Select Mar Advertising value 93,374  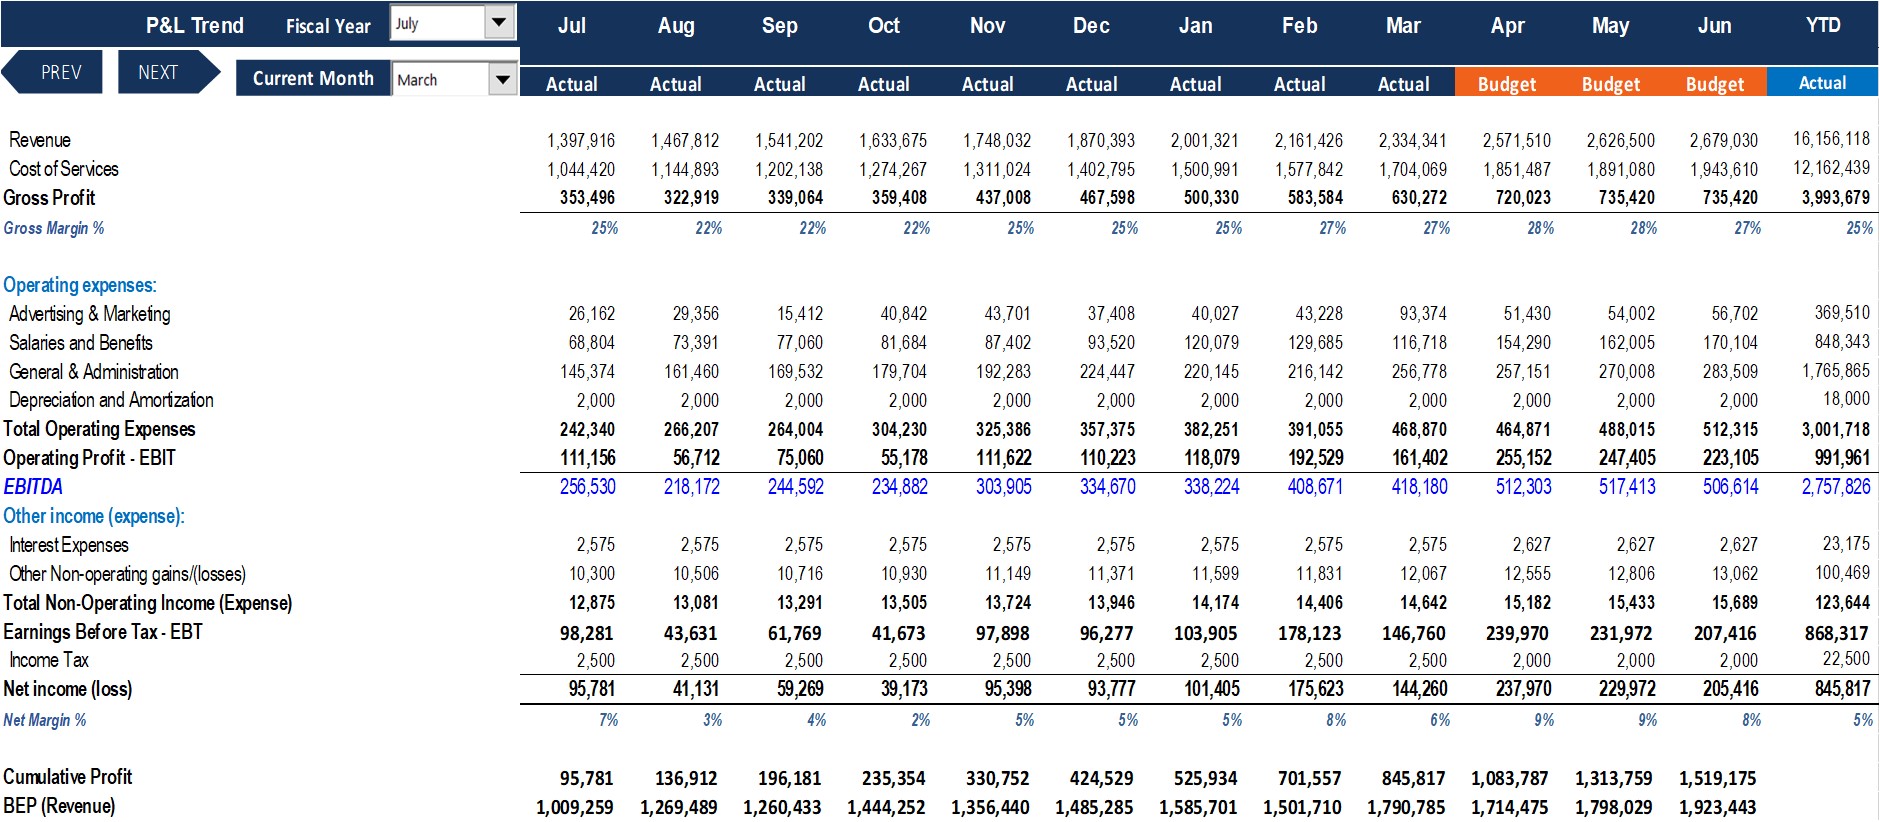coord(1421,314)
